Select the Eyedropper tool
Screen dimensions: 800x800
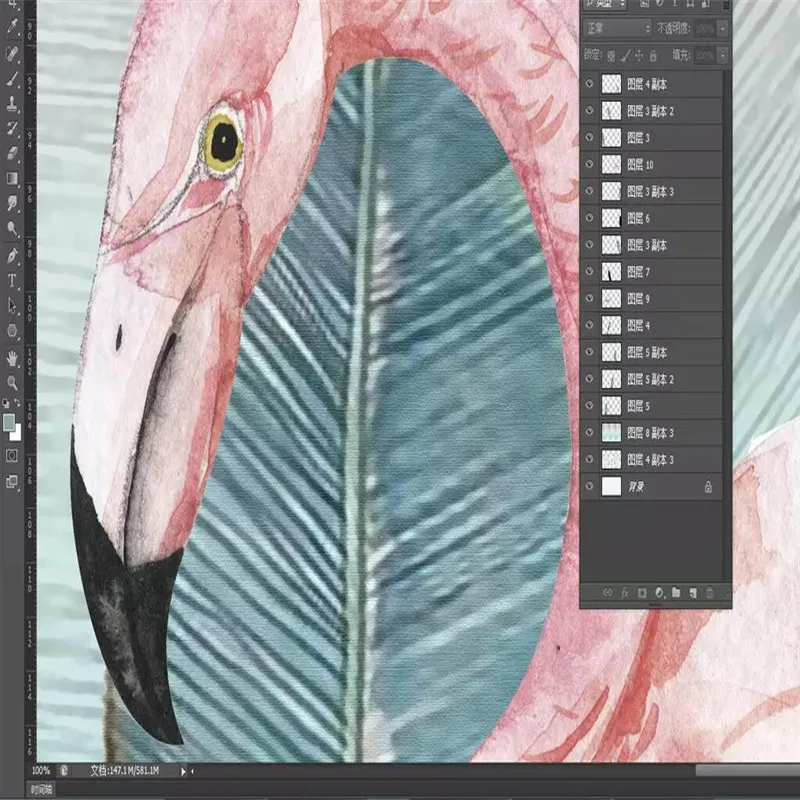click(x=12, y=26)
